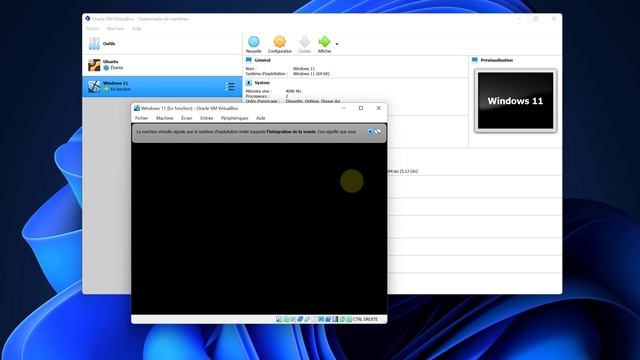Dismiss mouse integration notification with blue X icon
The width and height of the screenshot is (640, 360).
pos(370,132)
